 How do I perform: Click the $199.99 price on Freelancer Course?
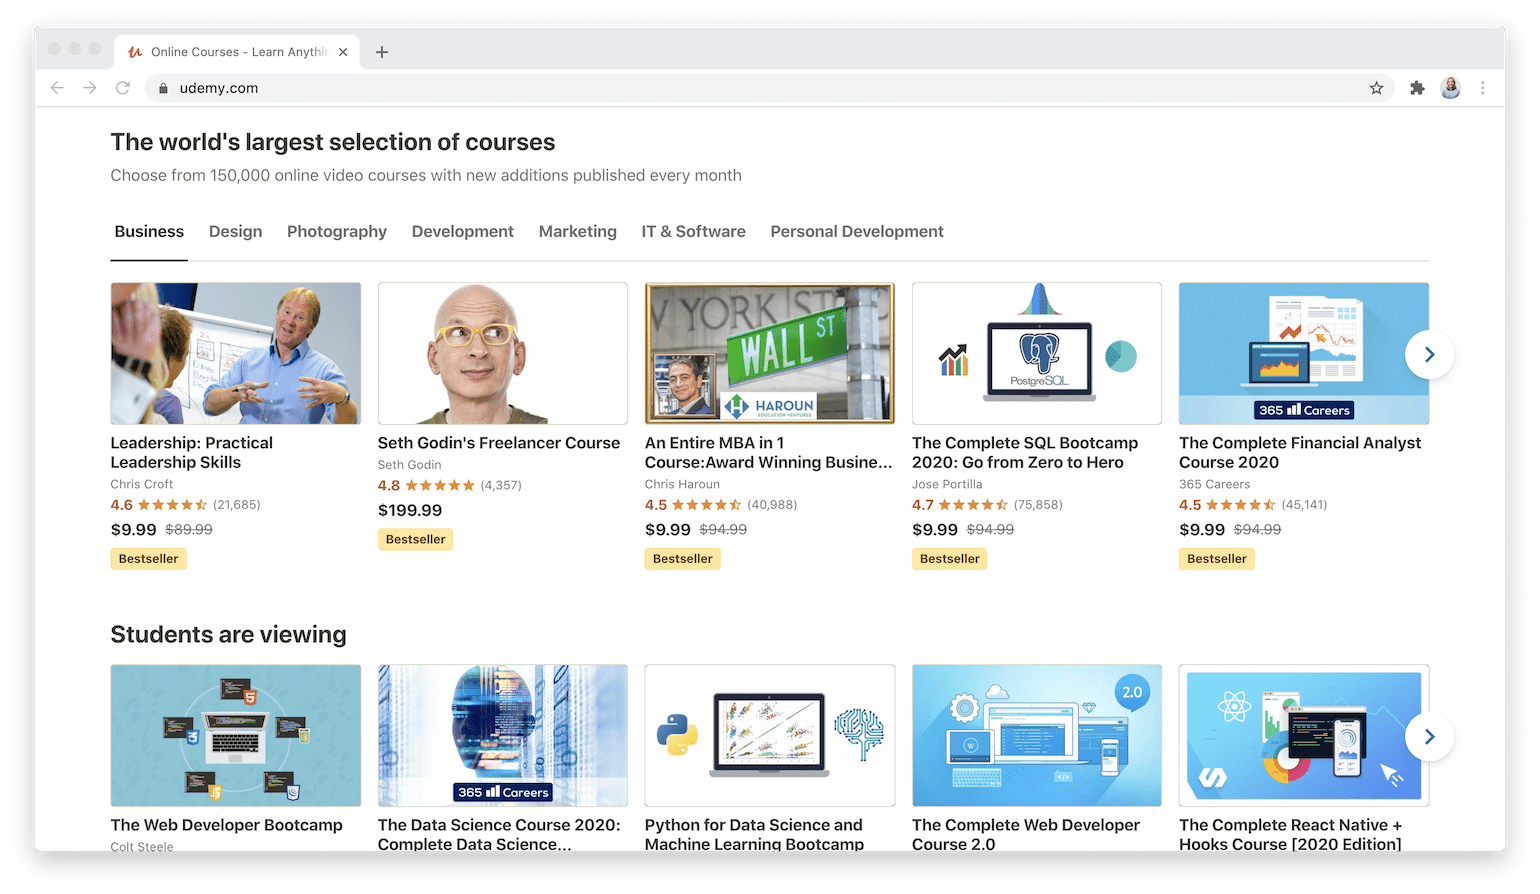410,510
